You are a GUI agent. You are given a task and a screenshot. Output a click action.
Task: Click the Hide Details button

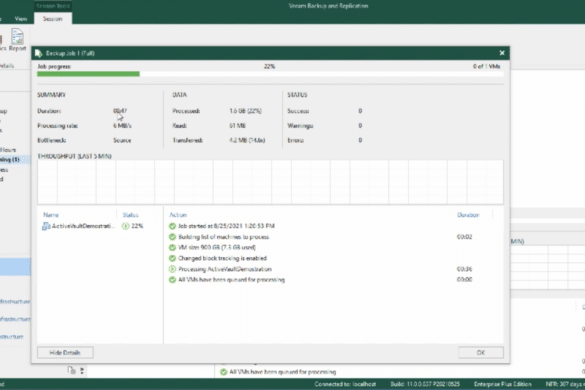(x=65, y=353)
